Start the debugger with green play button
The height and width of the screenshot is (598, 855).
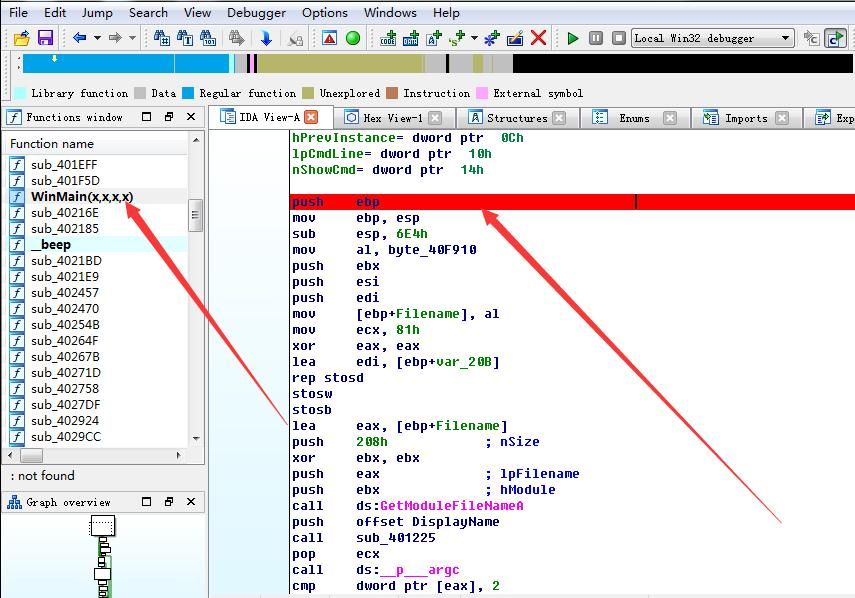pos(573,38)
